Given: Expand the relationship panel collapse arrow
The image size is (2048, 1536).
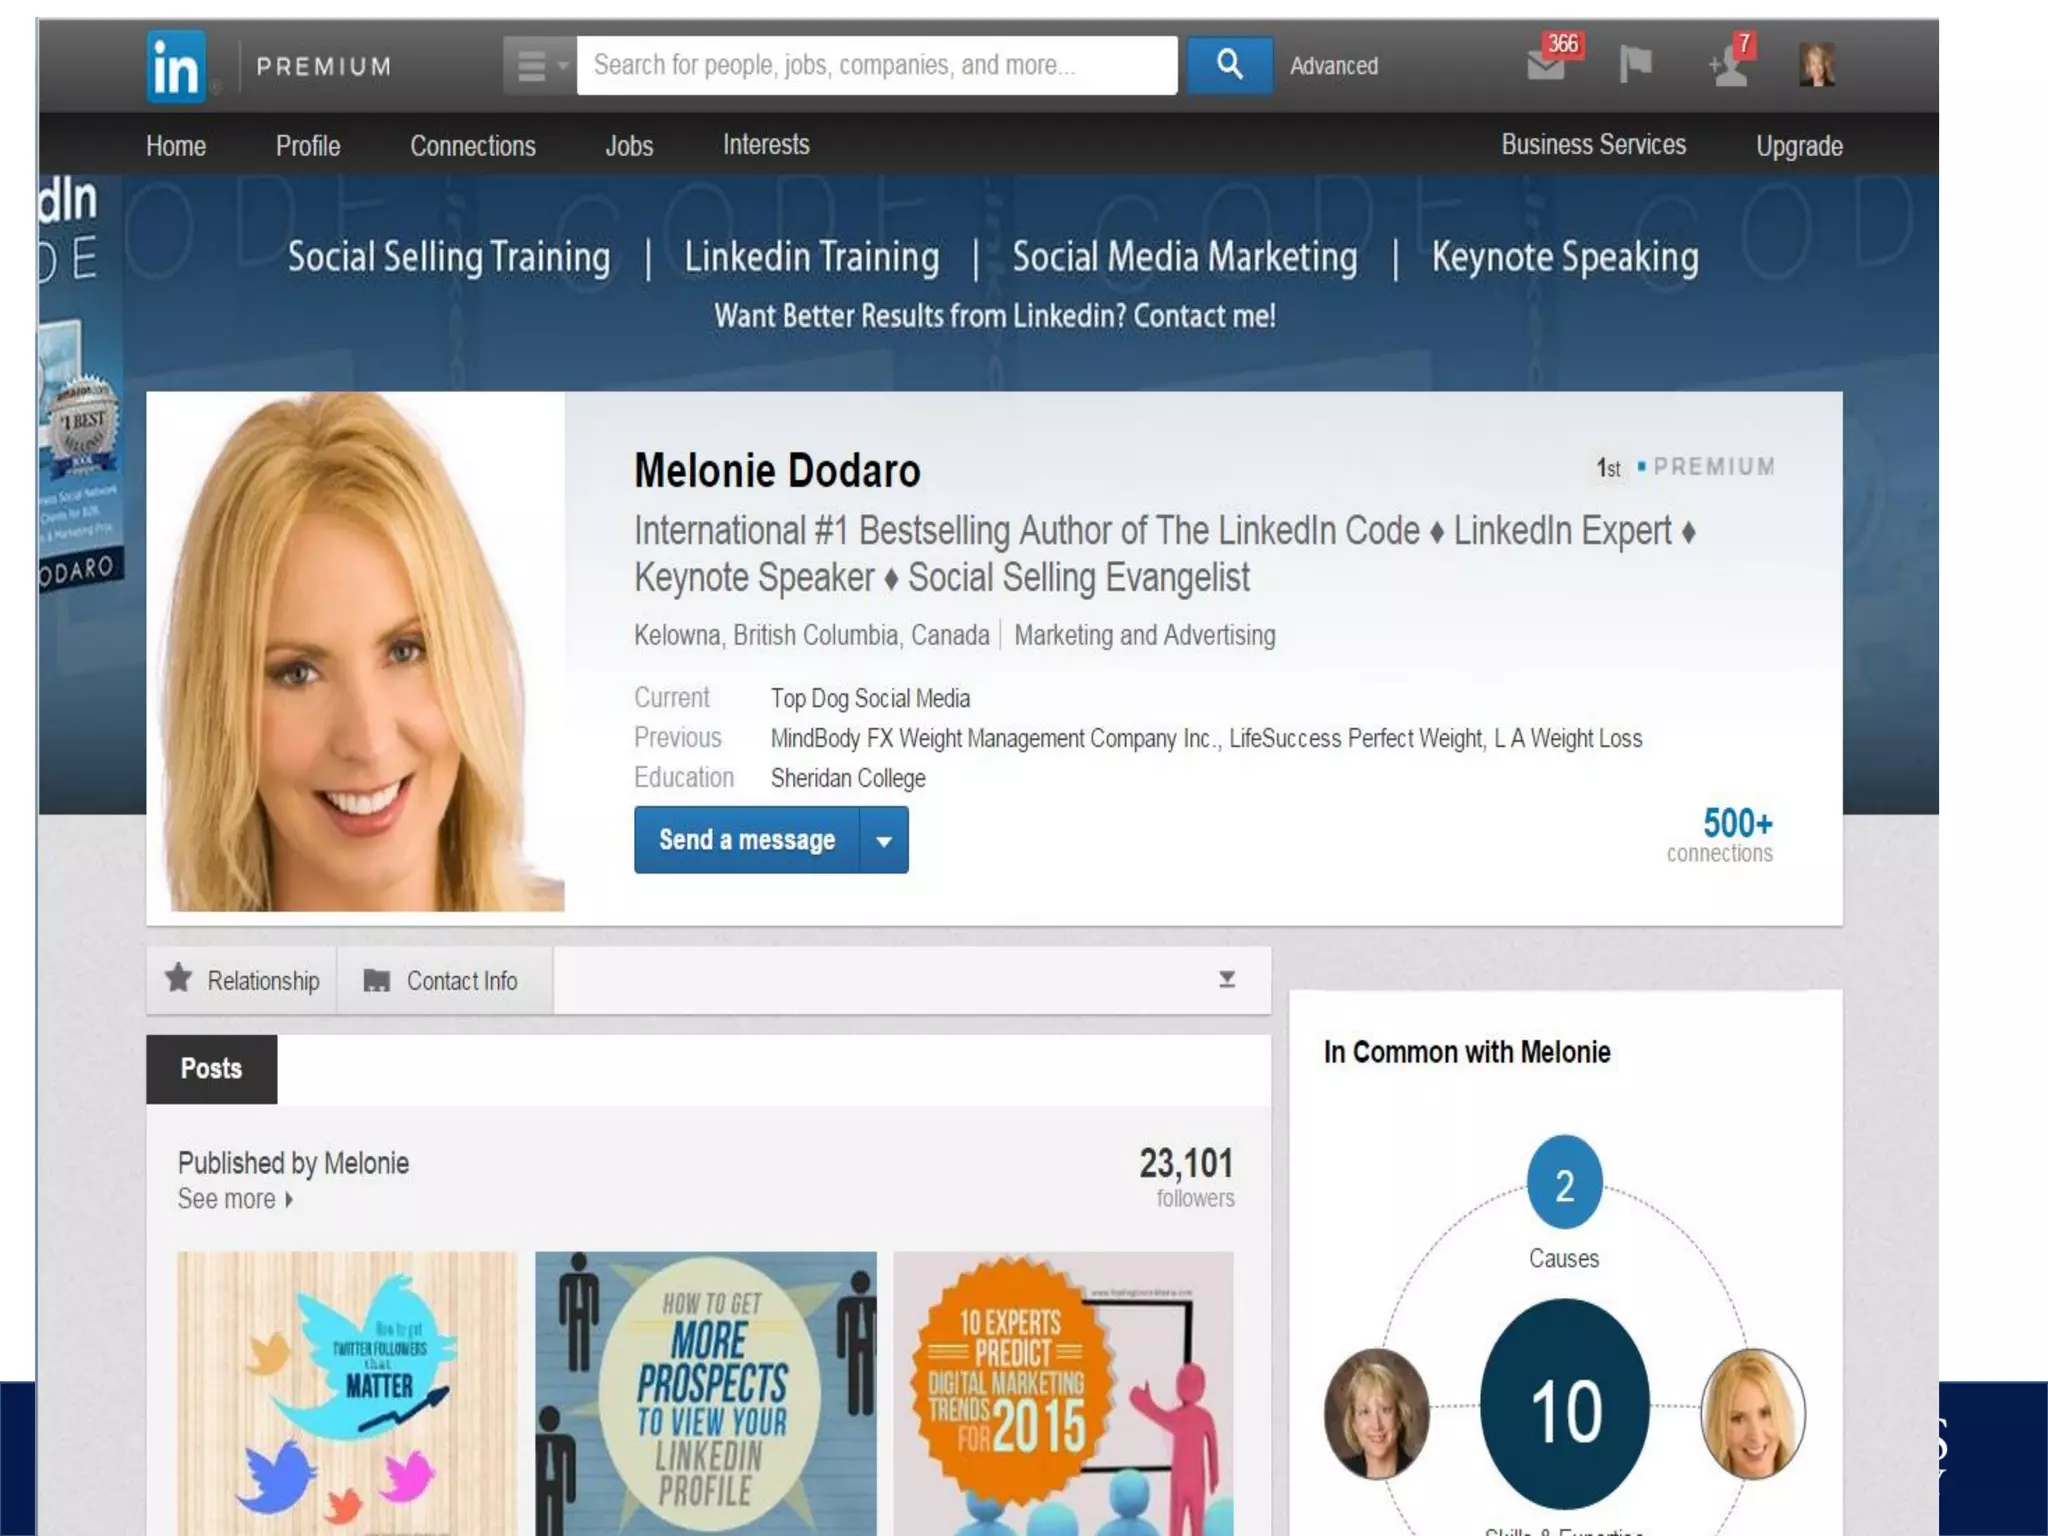Looking at the screenshot, I should [1227, 979].
